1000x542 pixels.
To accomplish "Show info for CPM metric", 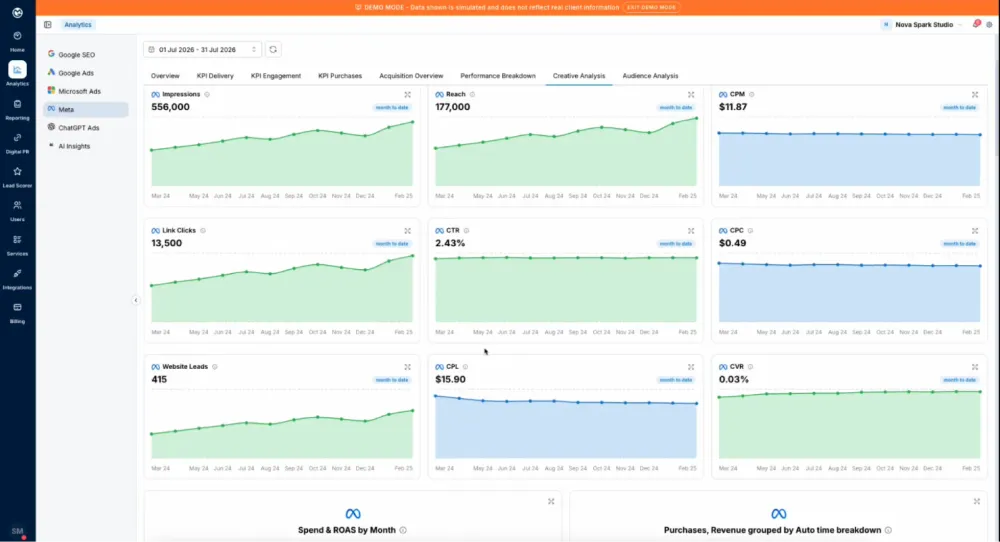I will [x=752, y=94].
